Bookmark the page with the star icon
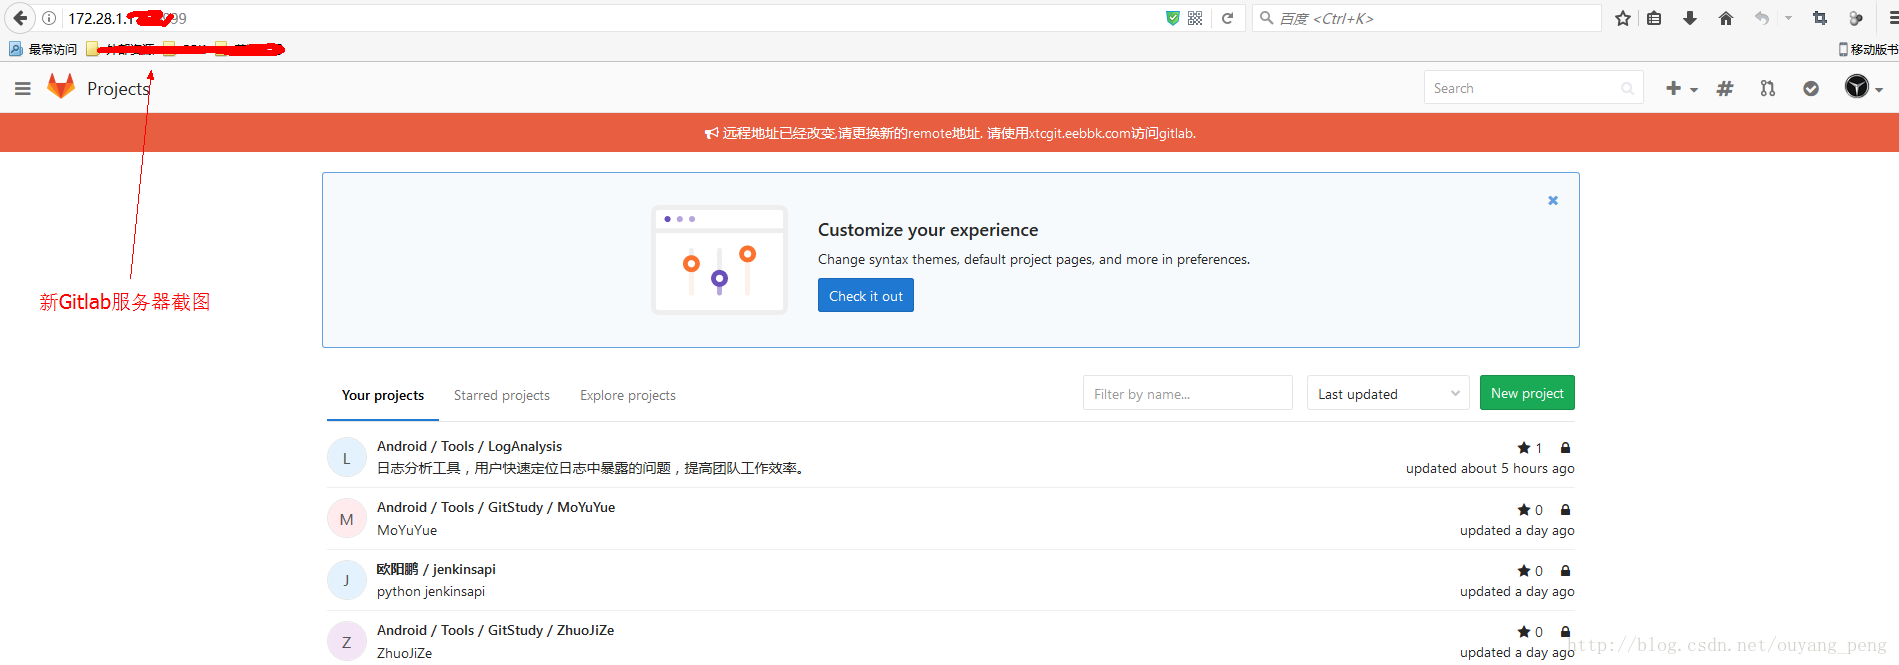Screen dimensions: 1899x665 click(1622, 18)
